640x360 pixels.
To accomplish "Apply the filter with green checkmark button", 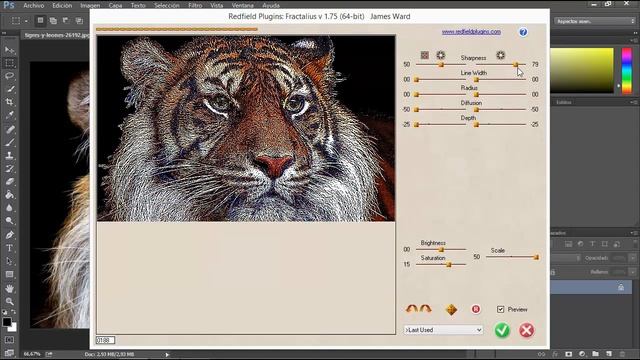I will [x=502, y=330].
